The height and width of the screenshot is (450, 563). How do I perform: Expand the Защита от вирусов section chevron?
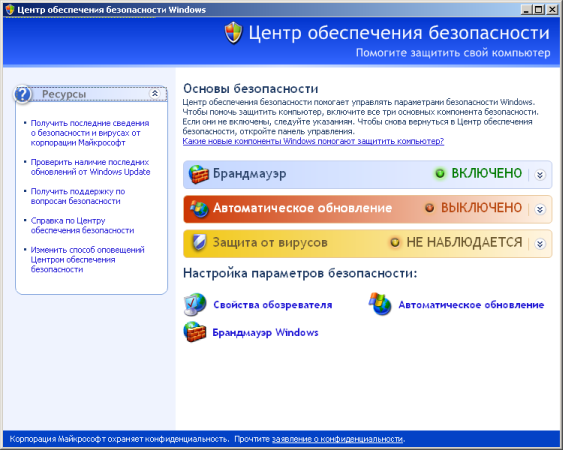540,244
